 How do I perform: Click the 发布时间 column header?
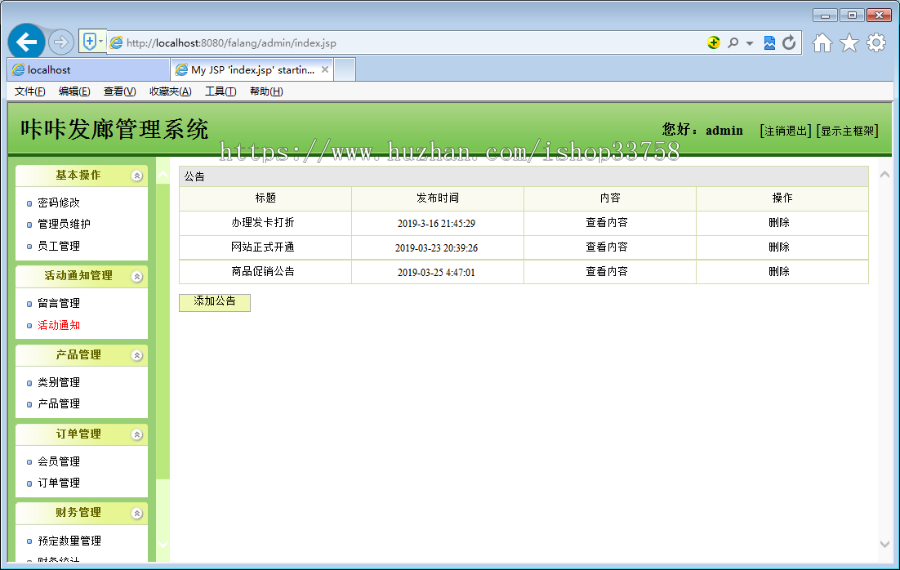(x=437, y=198)
